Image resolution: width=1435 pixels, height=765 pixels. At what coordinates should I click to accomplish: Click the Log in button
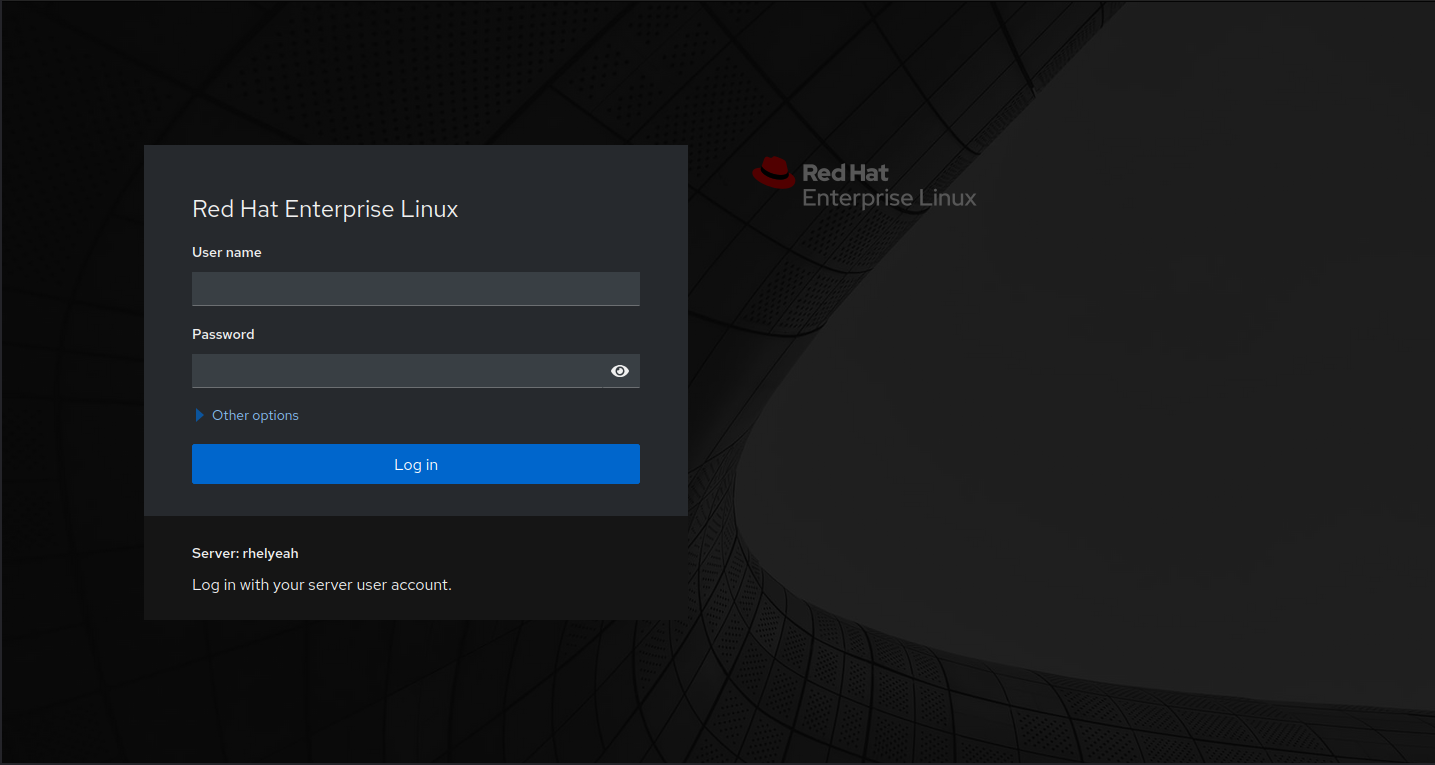point(415,464)
